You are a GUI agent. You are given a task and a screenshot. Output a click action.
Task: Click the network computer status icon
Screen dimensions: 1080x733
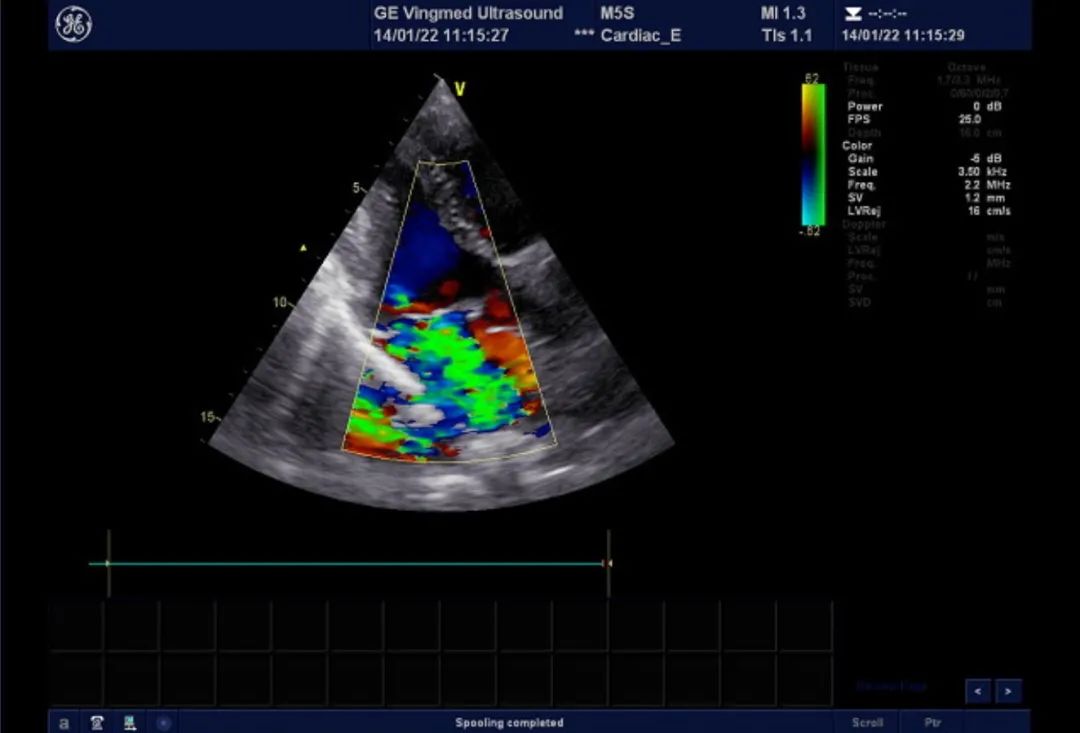click(x=130, y=722)
